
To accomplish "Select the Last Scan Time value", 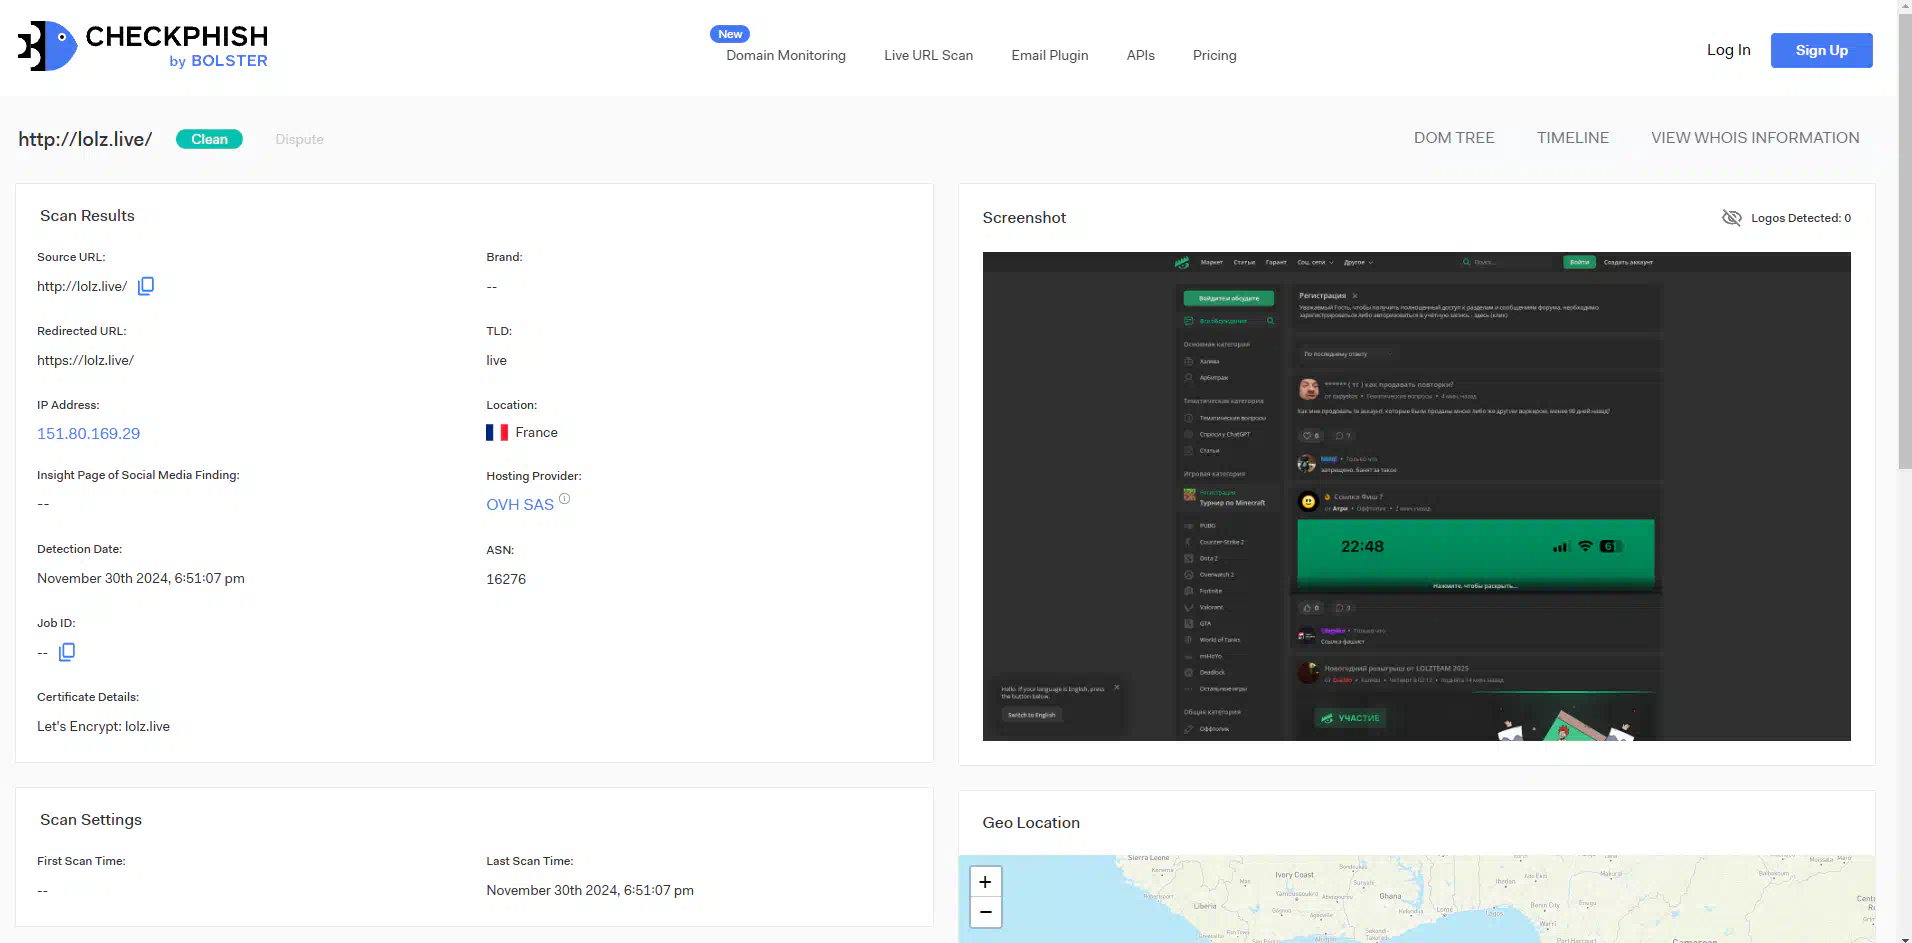I will click(x=589, y=890).
